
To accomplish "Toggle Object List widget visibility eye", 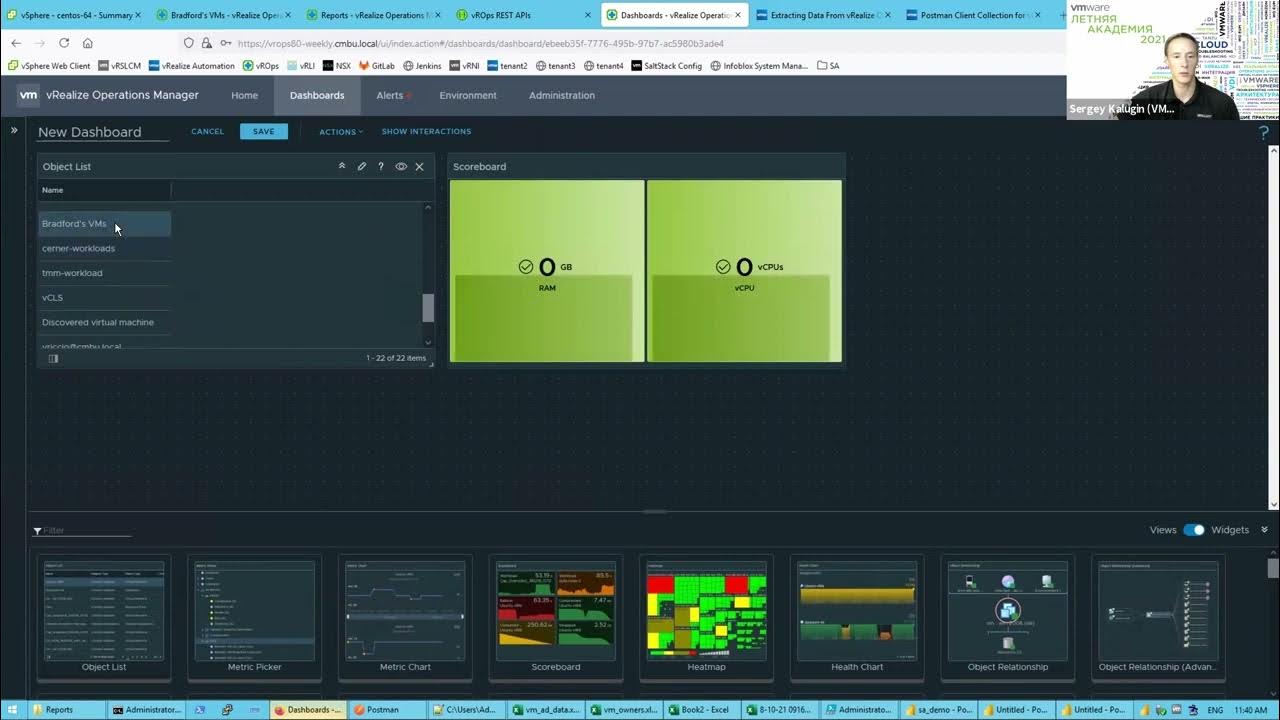I will pyautogui.click(x=401, y=167).
